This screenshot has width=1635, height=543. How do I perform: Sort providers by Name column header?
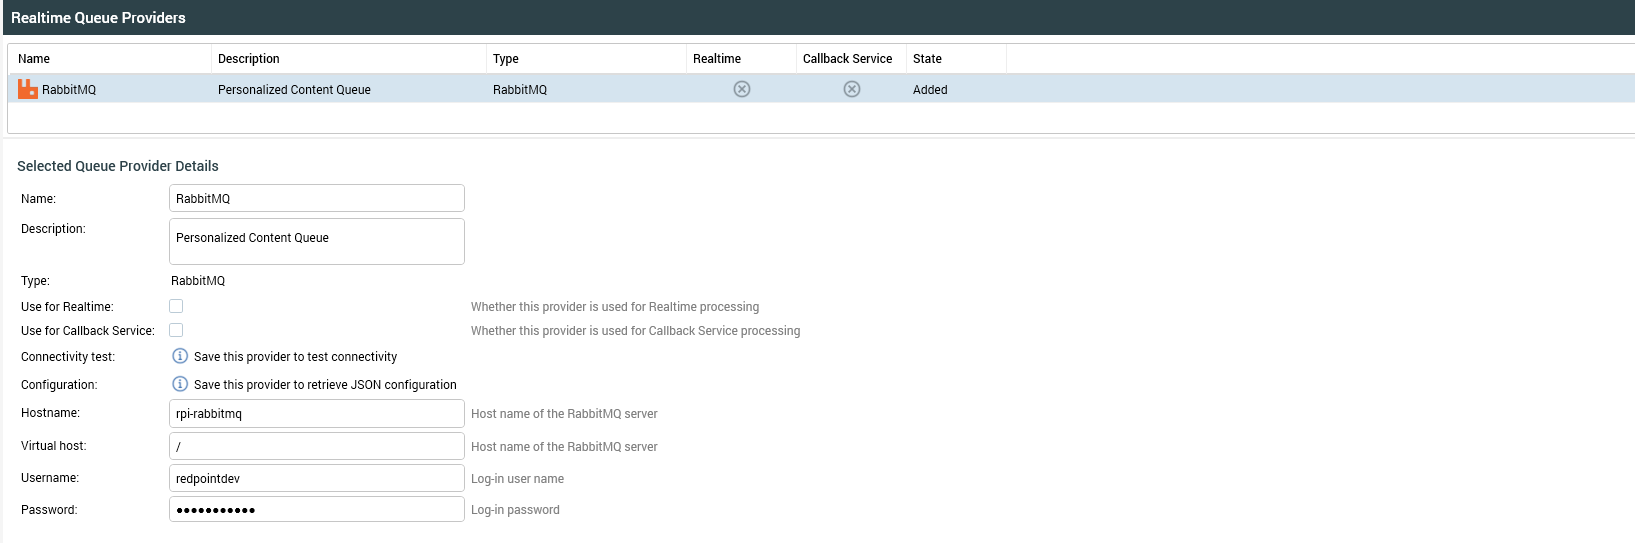click(34, 59)
